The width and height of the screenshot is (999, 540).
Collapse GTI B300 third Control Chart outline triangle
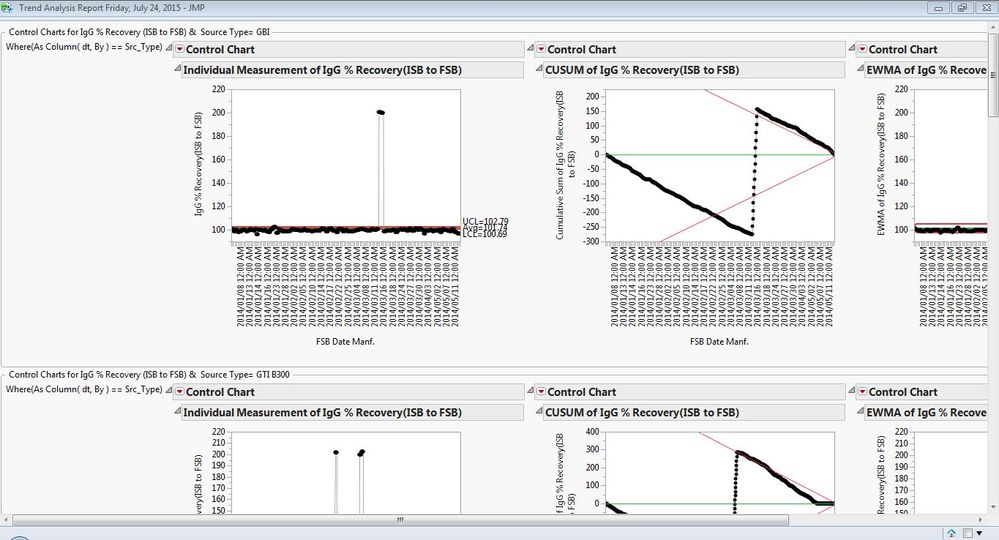852,390
